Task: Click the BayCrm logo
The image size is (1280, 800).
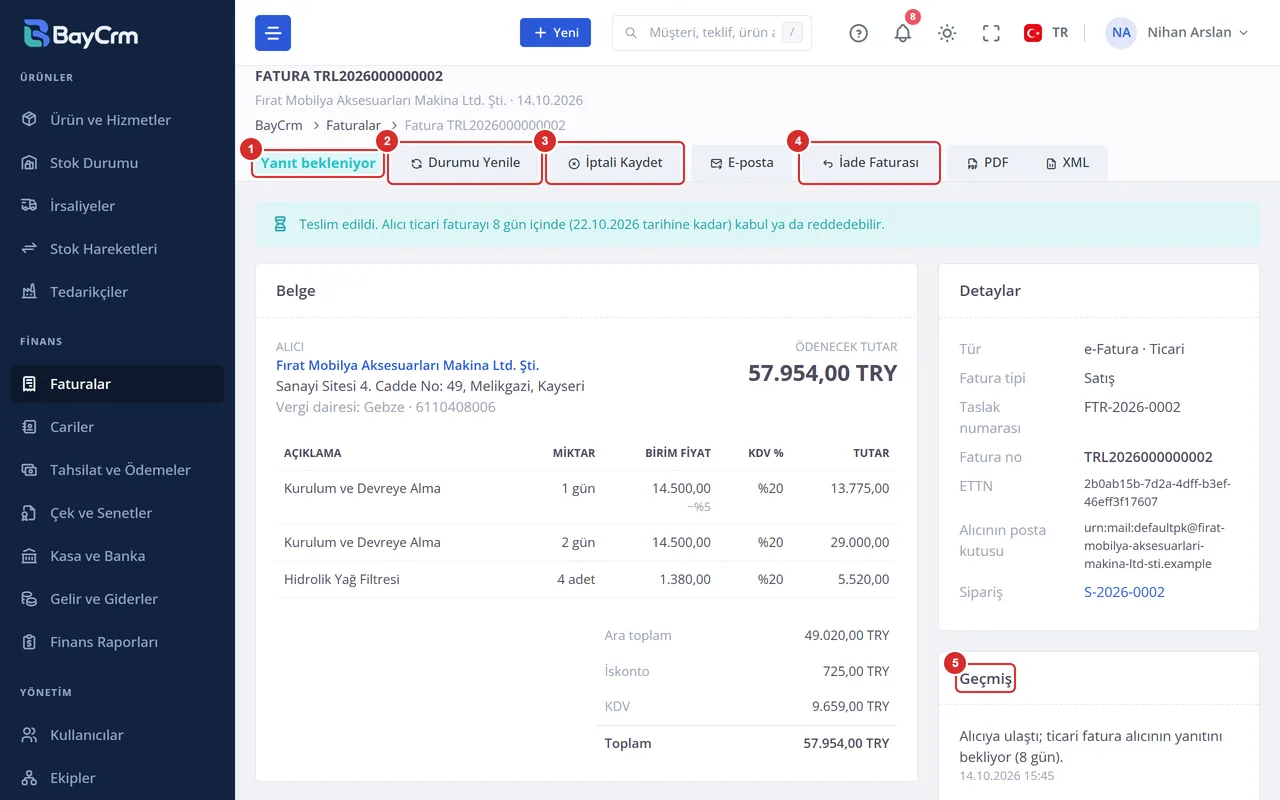Action: [x=81, y=34]
